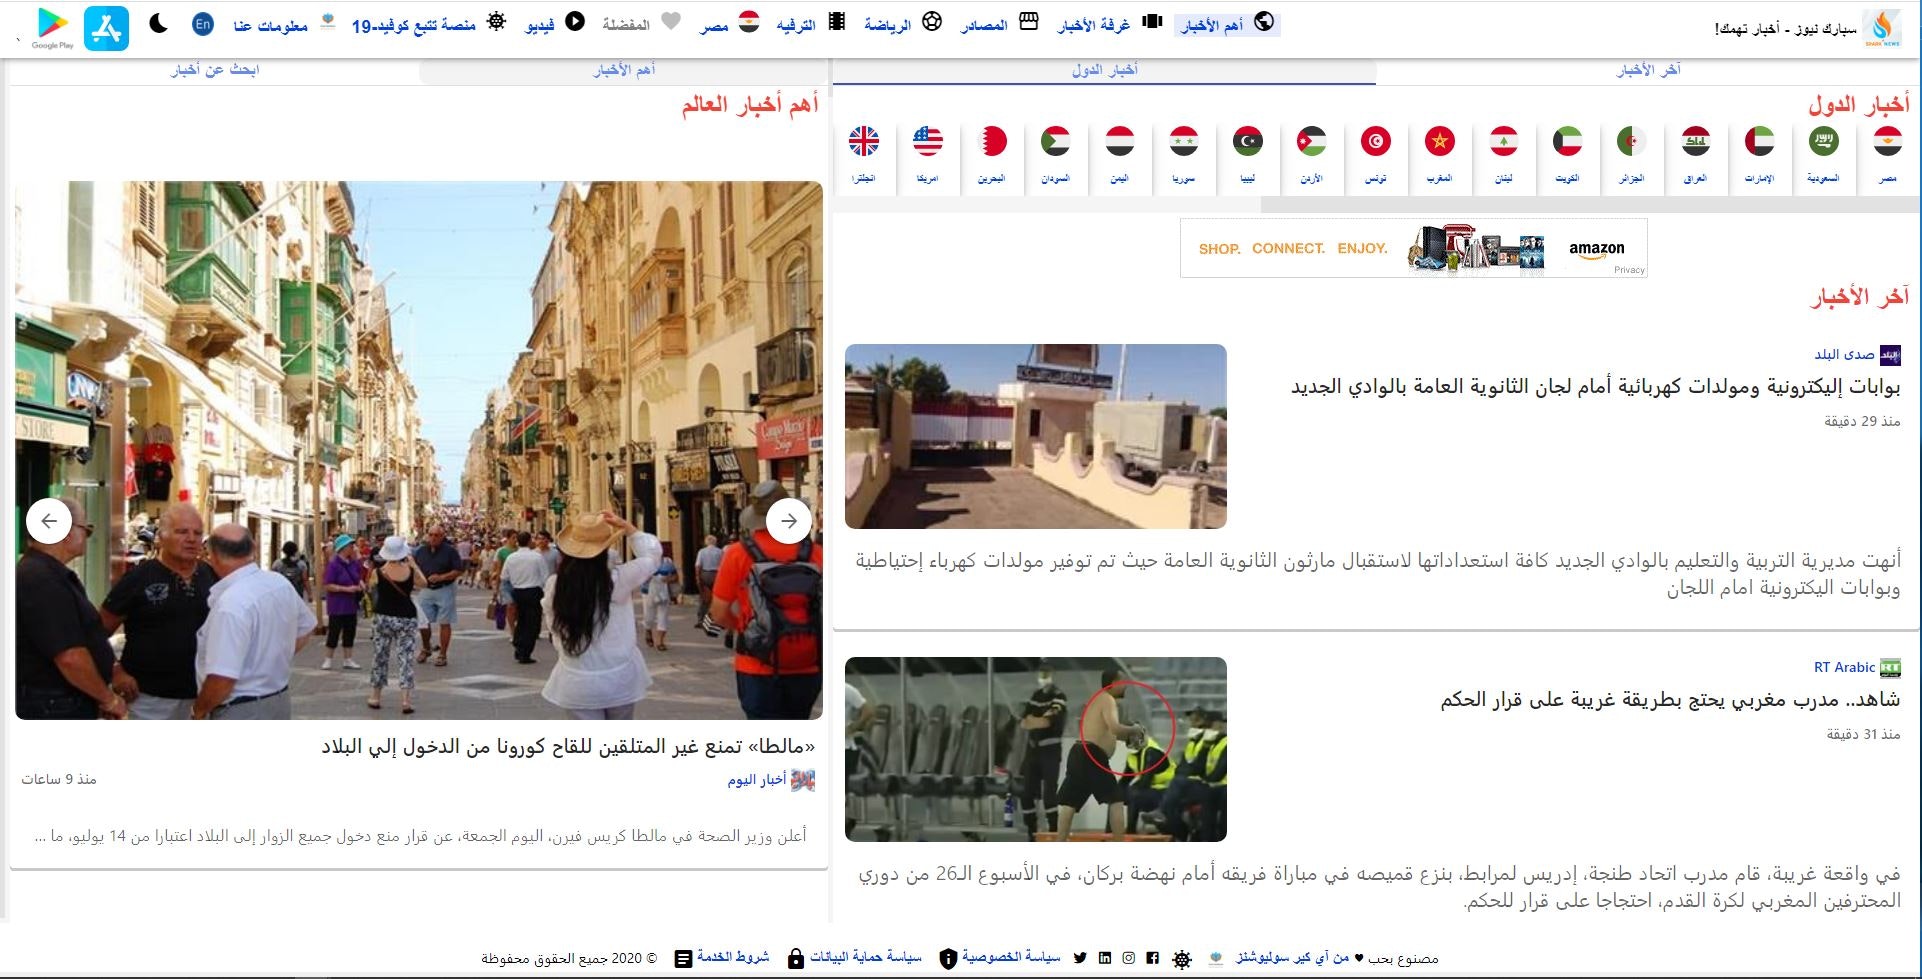The height and width of the screenshot is (979, 1922).
Task: Switch language using the En toggle
Action: point(202,23)
